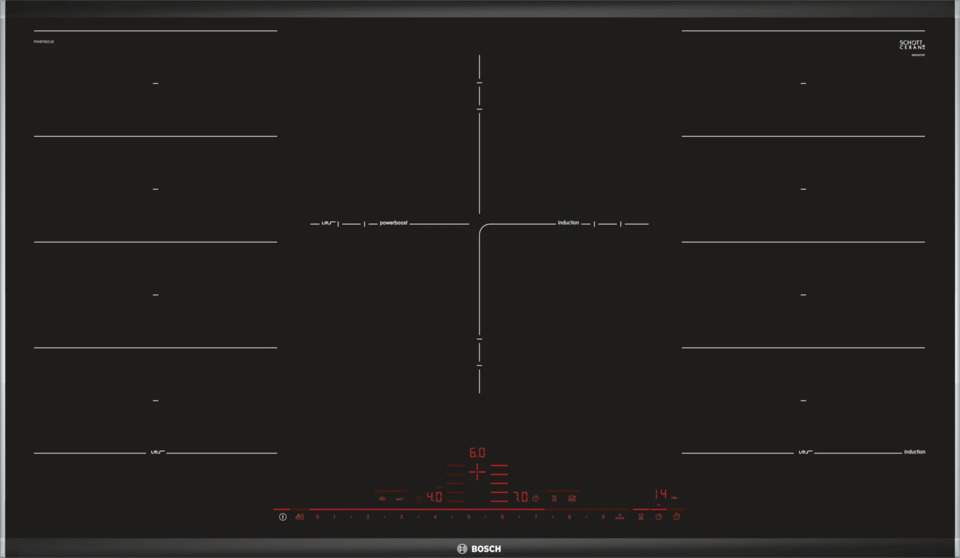The image size is (960, 558).
Task: Select the cooking zone showing 7.0
Action: point(520,497)
